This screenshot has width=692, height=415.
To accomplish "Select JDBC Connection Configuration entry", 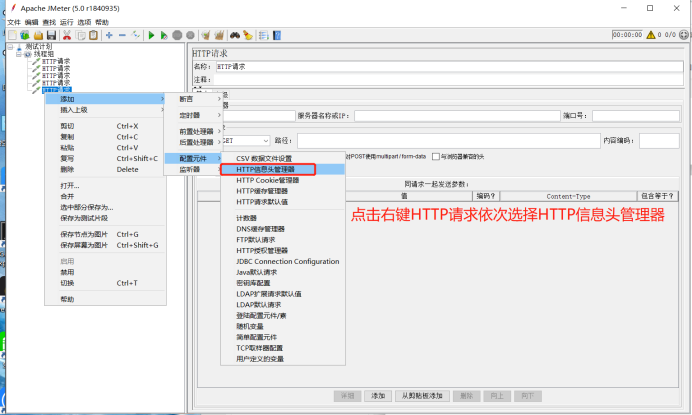I will (x=282, y=261).
